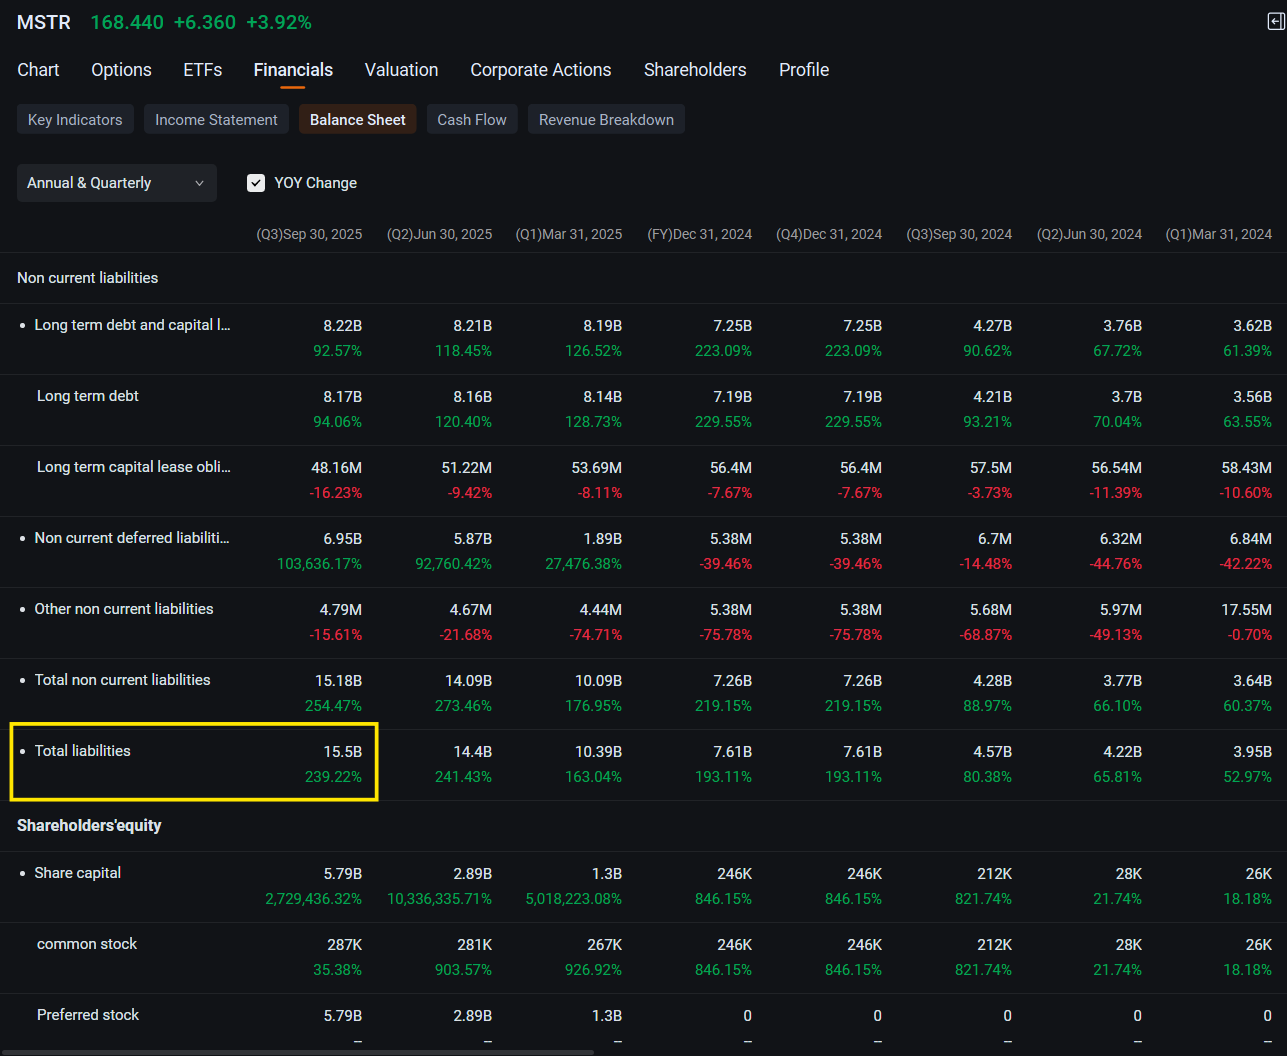Show the Income Statement section
This screenshot has width=1287, height=1056.
click(216, 120)
